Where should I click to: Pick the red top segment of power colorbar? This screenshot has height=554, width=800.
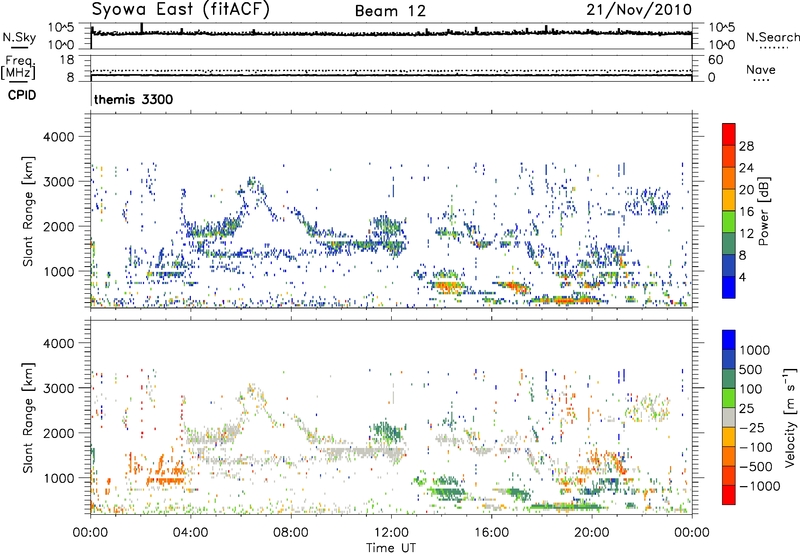coord(729,135)
